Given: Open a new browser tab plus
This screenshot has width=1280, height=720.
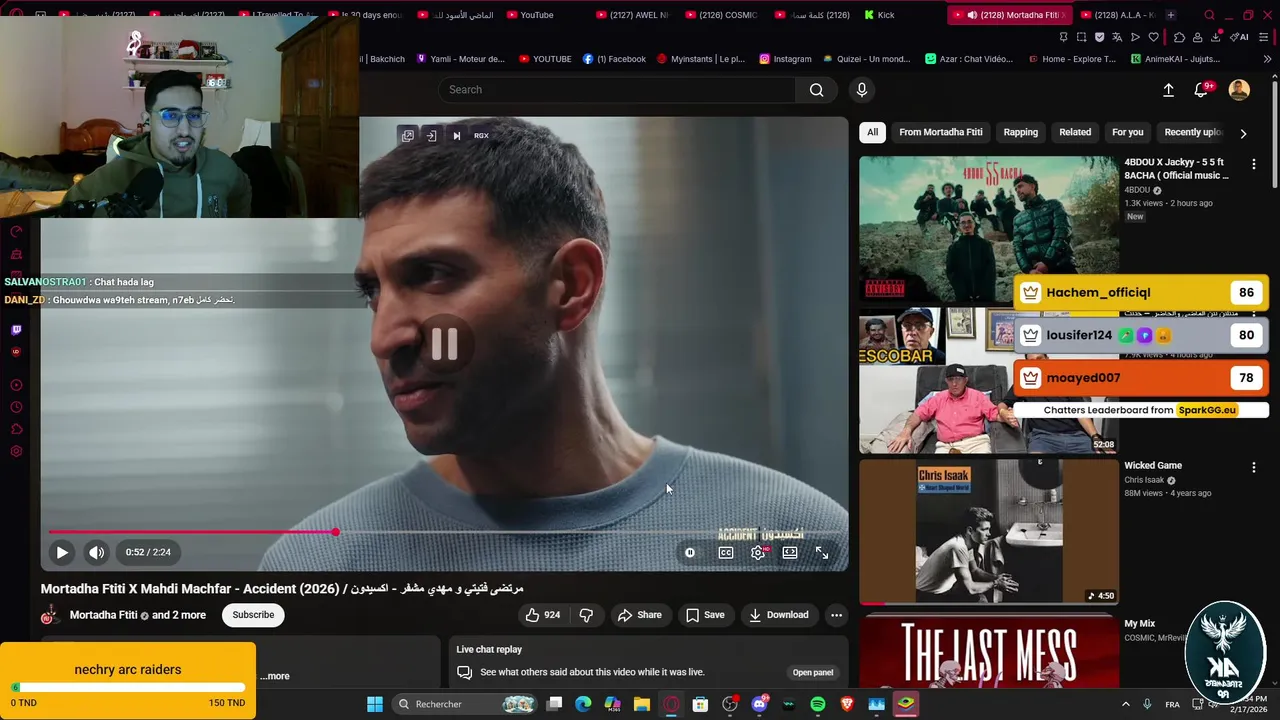Looking at the screenshot, I should pos(1171,15).
